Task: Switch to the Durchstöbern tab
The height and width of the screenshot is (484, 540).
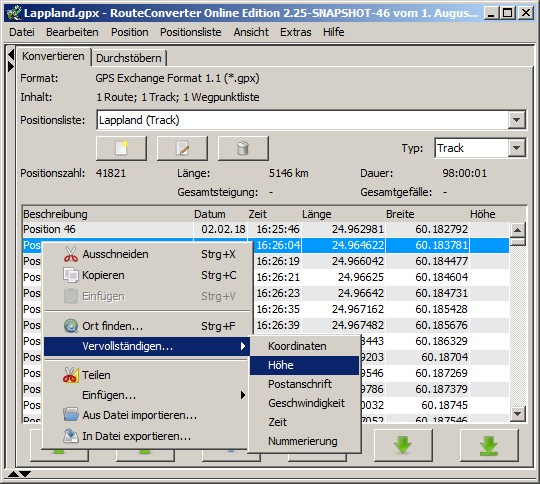Action: coord(129,58)
